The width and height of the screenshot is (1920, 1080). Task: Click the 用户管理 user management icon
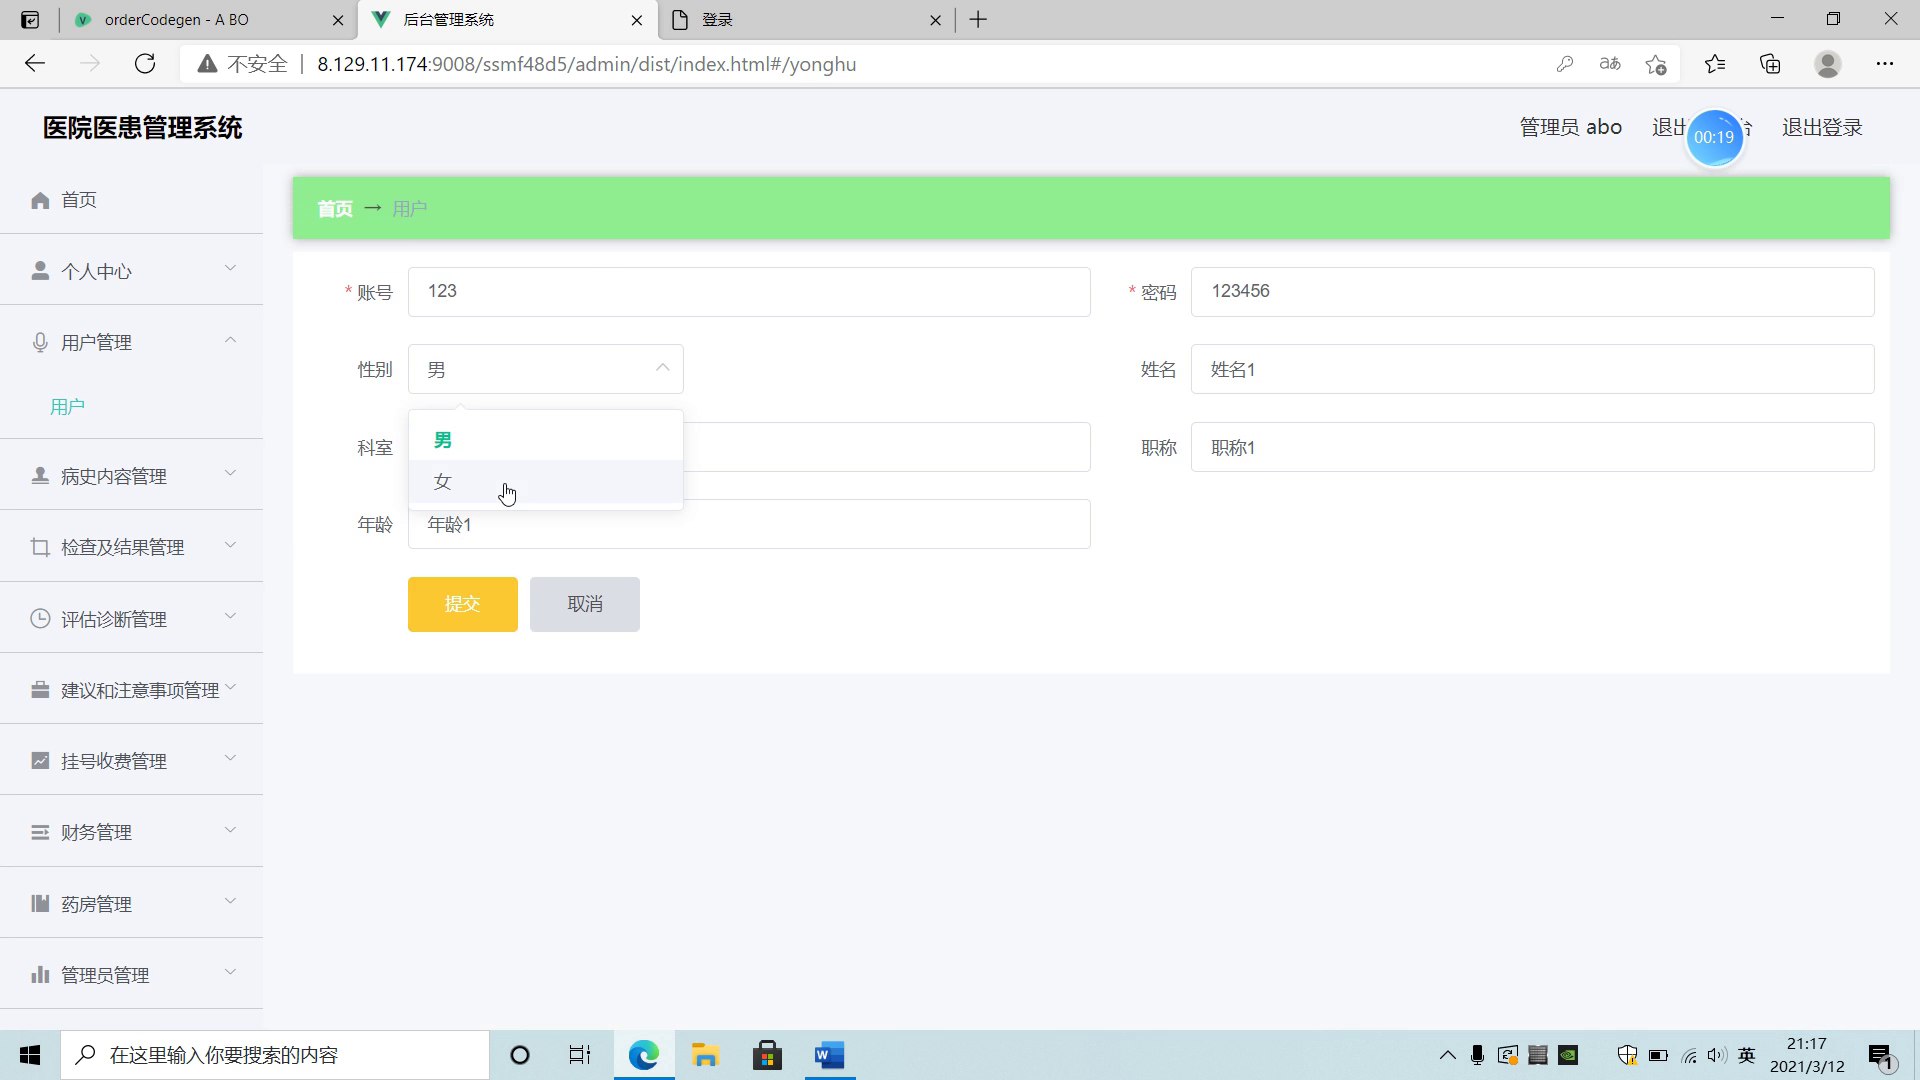[40, 342]
